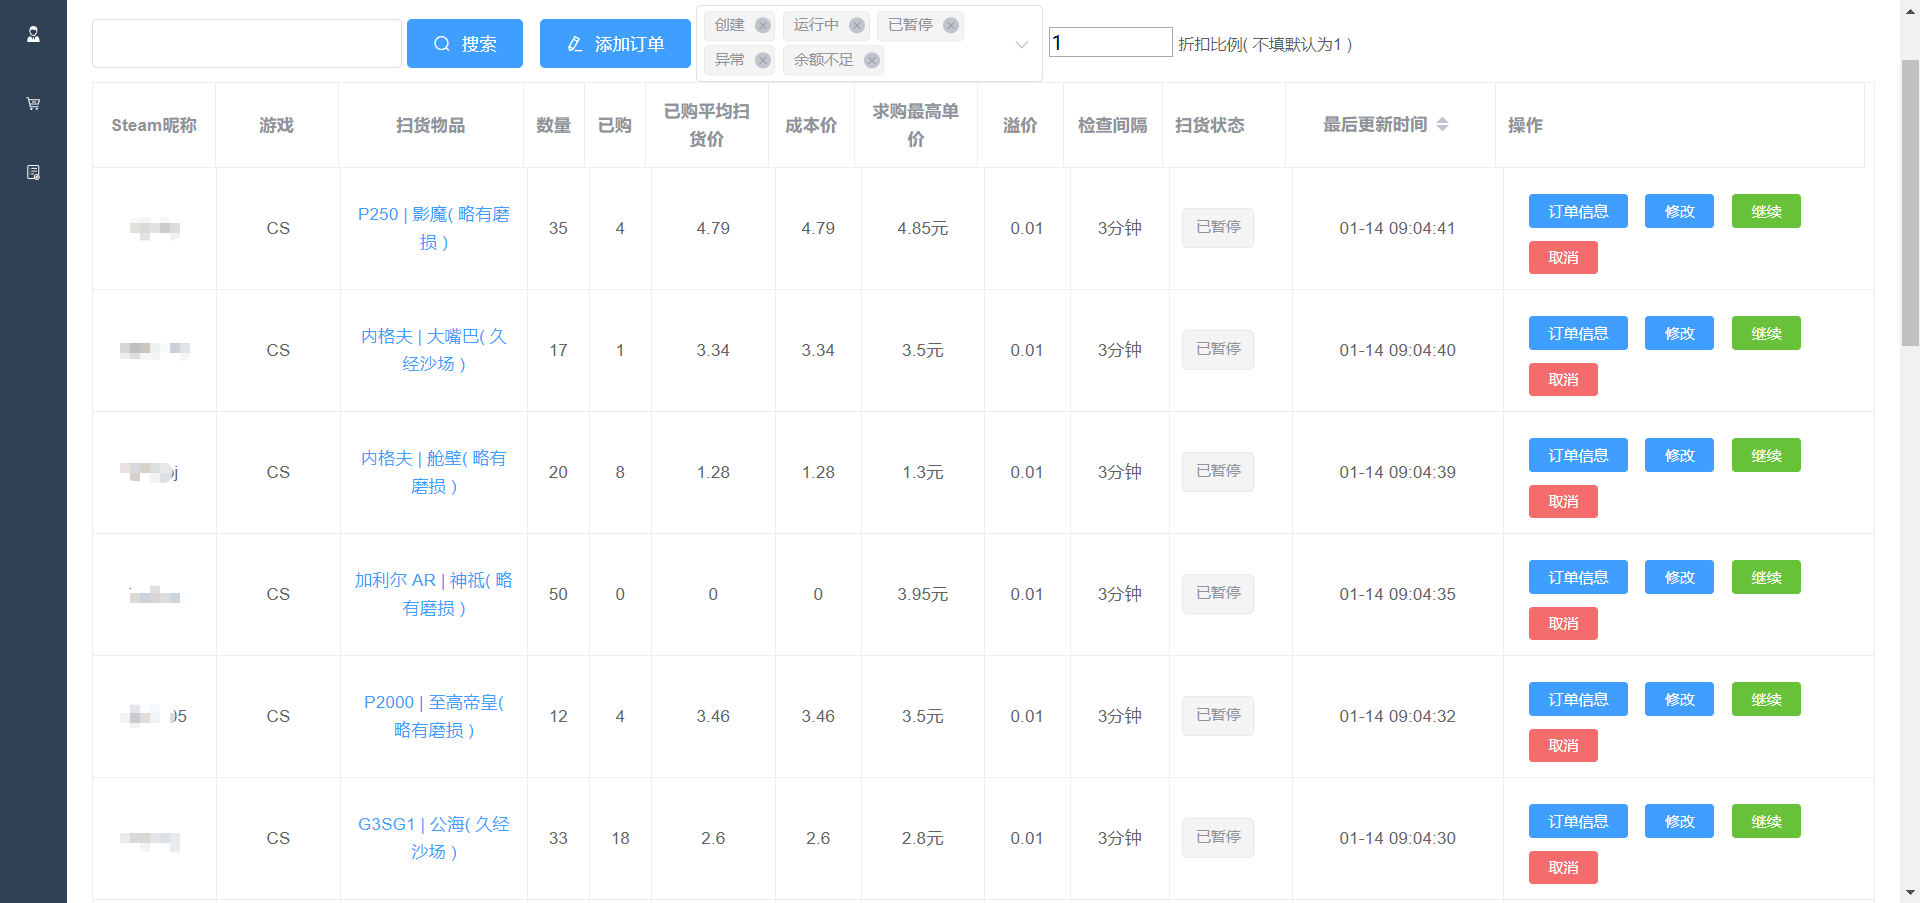Click 继续 for the P2000 row

(x=1766, y=699)
